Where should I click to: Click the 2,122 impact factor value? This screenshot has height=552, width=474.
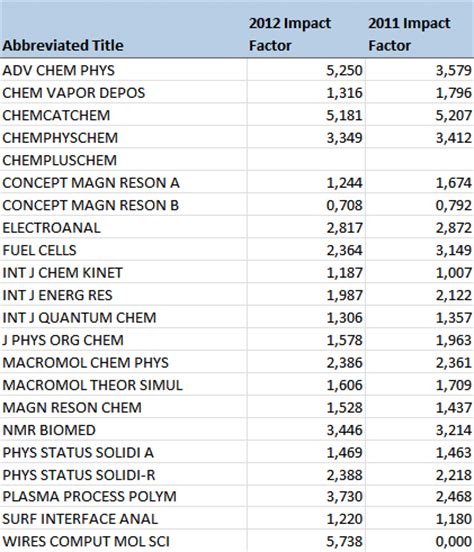pyautogui.click(x=454, y=296)
